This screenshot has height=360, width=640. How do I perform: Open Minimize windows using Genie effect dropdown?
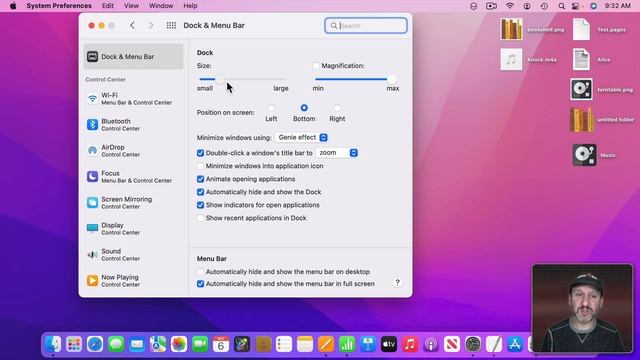coord(302,138)
